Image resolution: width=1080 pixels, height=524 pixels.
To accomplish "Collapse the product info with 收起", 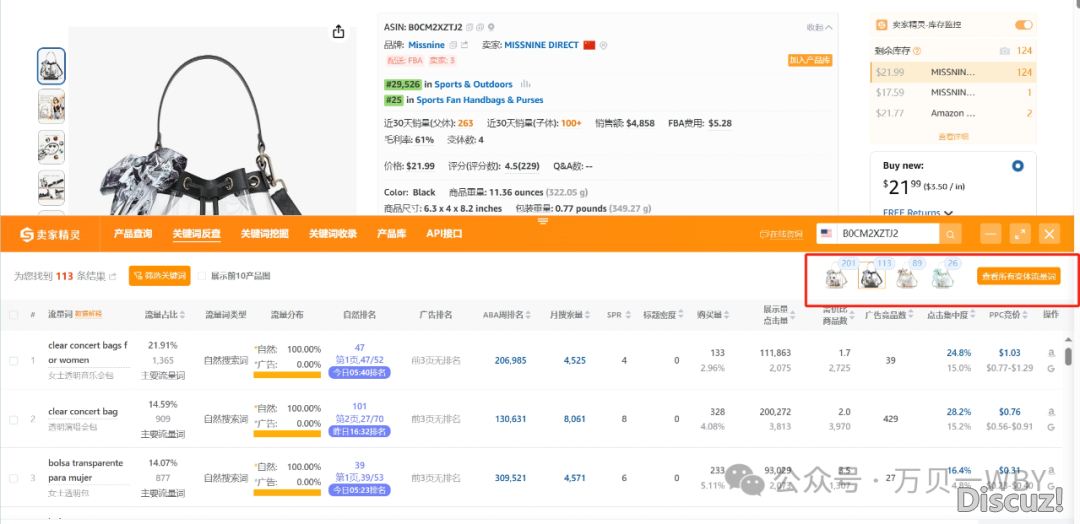I will [x=819, y=28].
